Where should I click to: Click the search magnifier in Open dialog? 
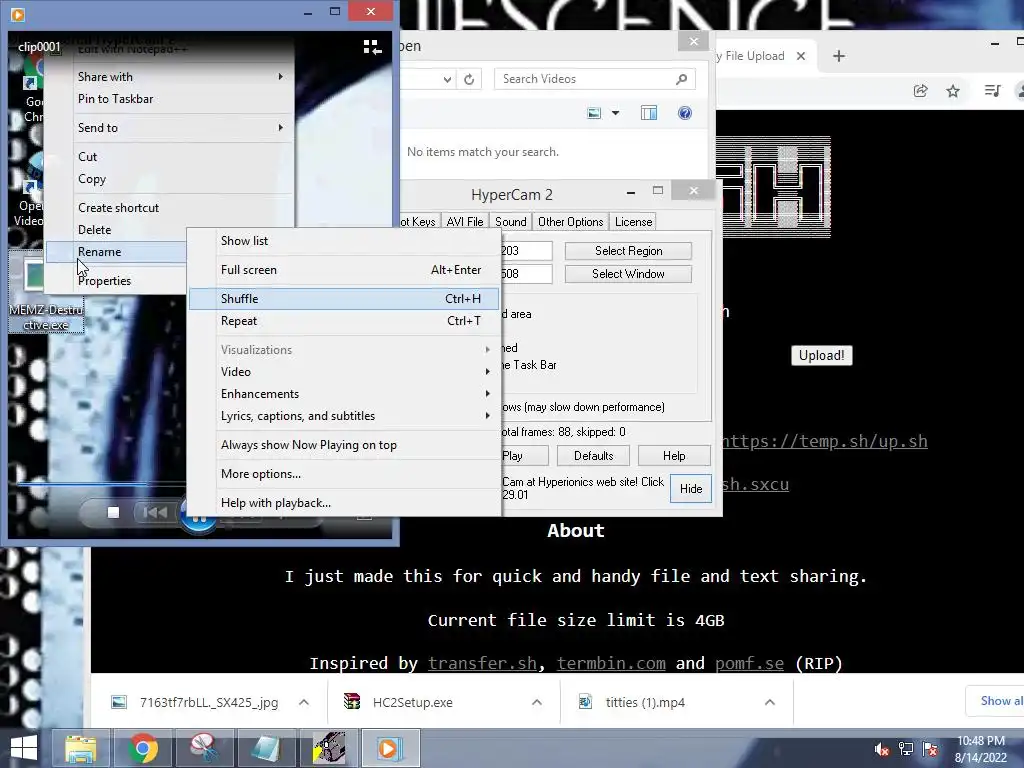[681, 79]
